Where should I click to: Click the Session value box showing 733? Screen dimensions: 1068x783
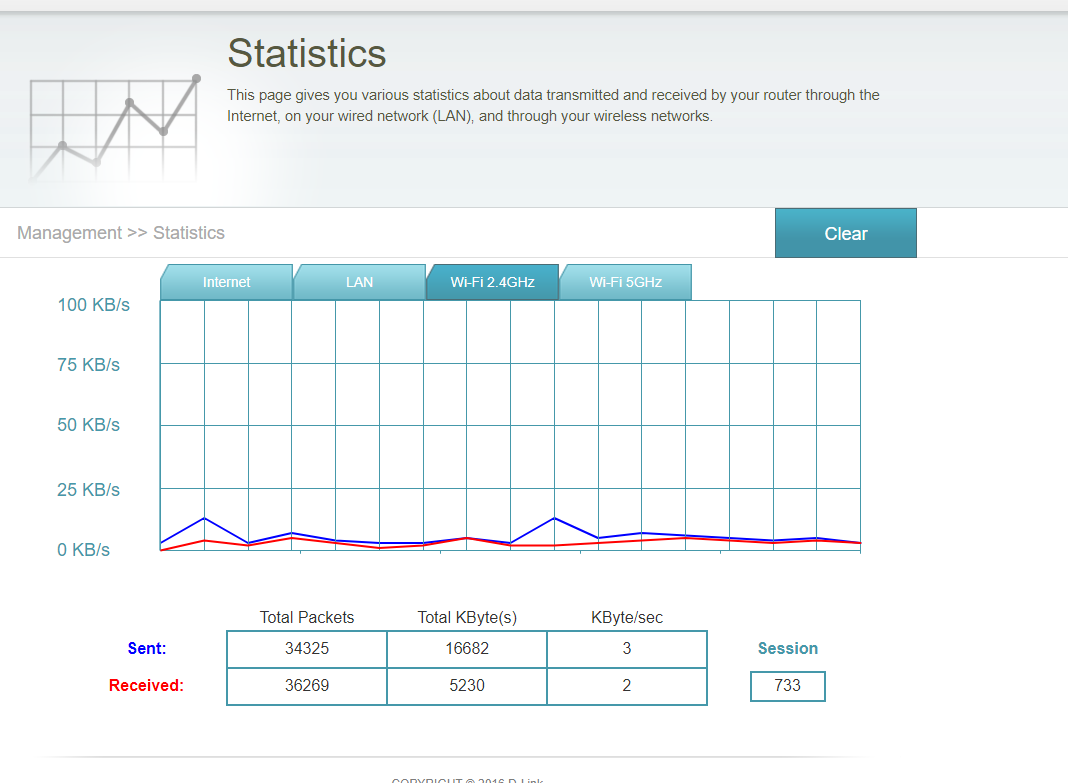point(787,686)
